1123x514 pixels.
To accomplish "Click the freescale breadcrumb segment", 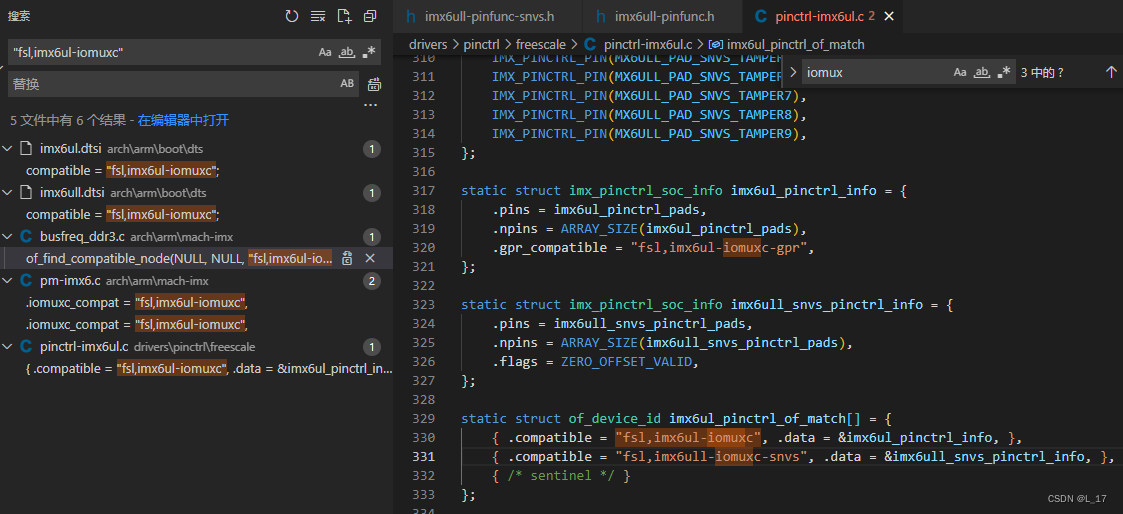I will point(542,44).
